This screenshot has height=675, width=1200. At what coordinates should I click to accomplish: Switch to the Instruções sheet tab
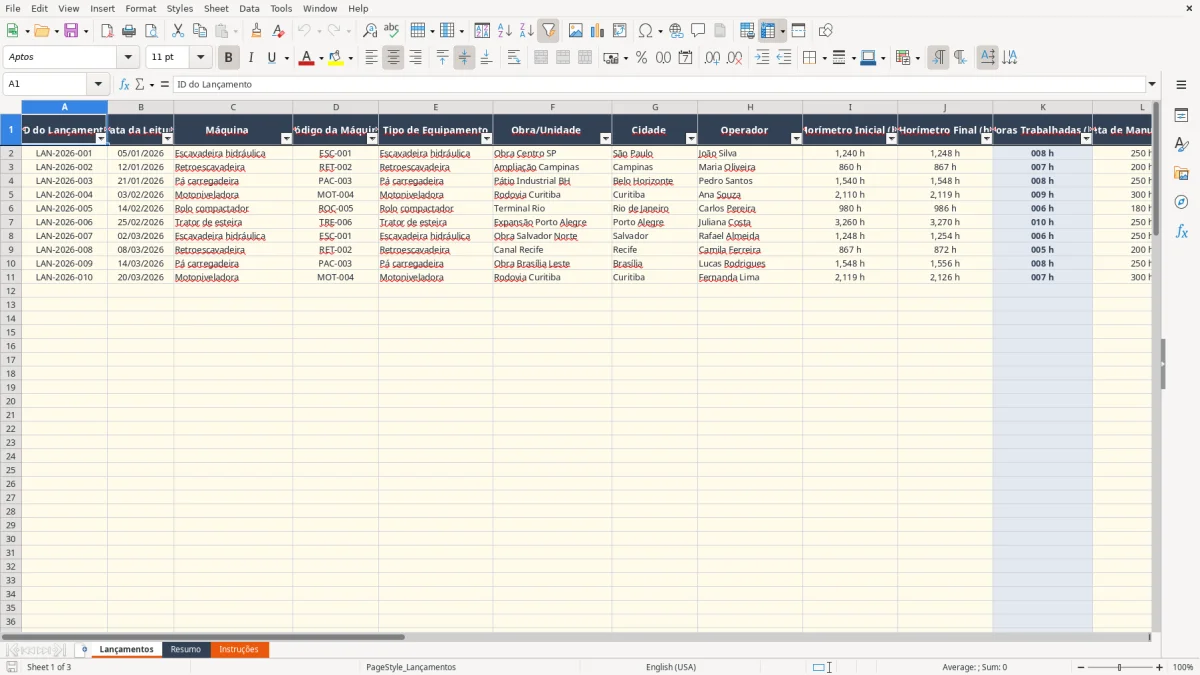pyautogui.click(x=239, y=650)
